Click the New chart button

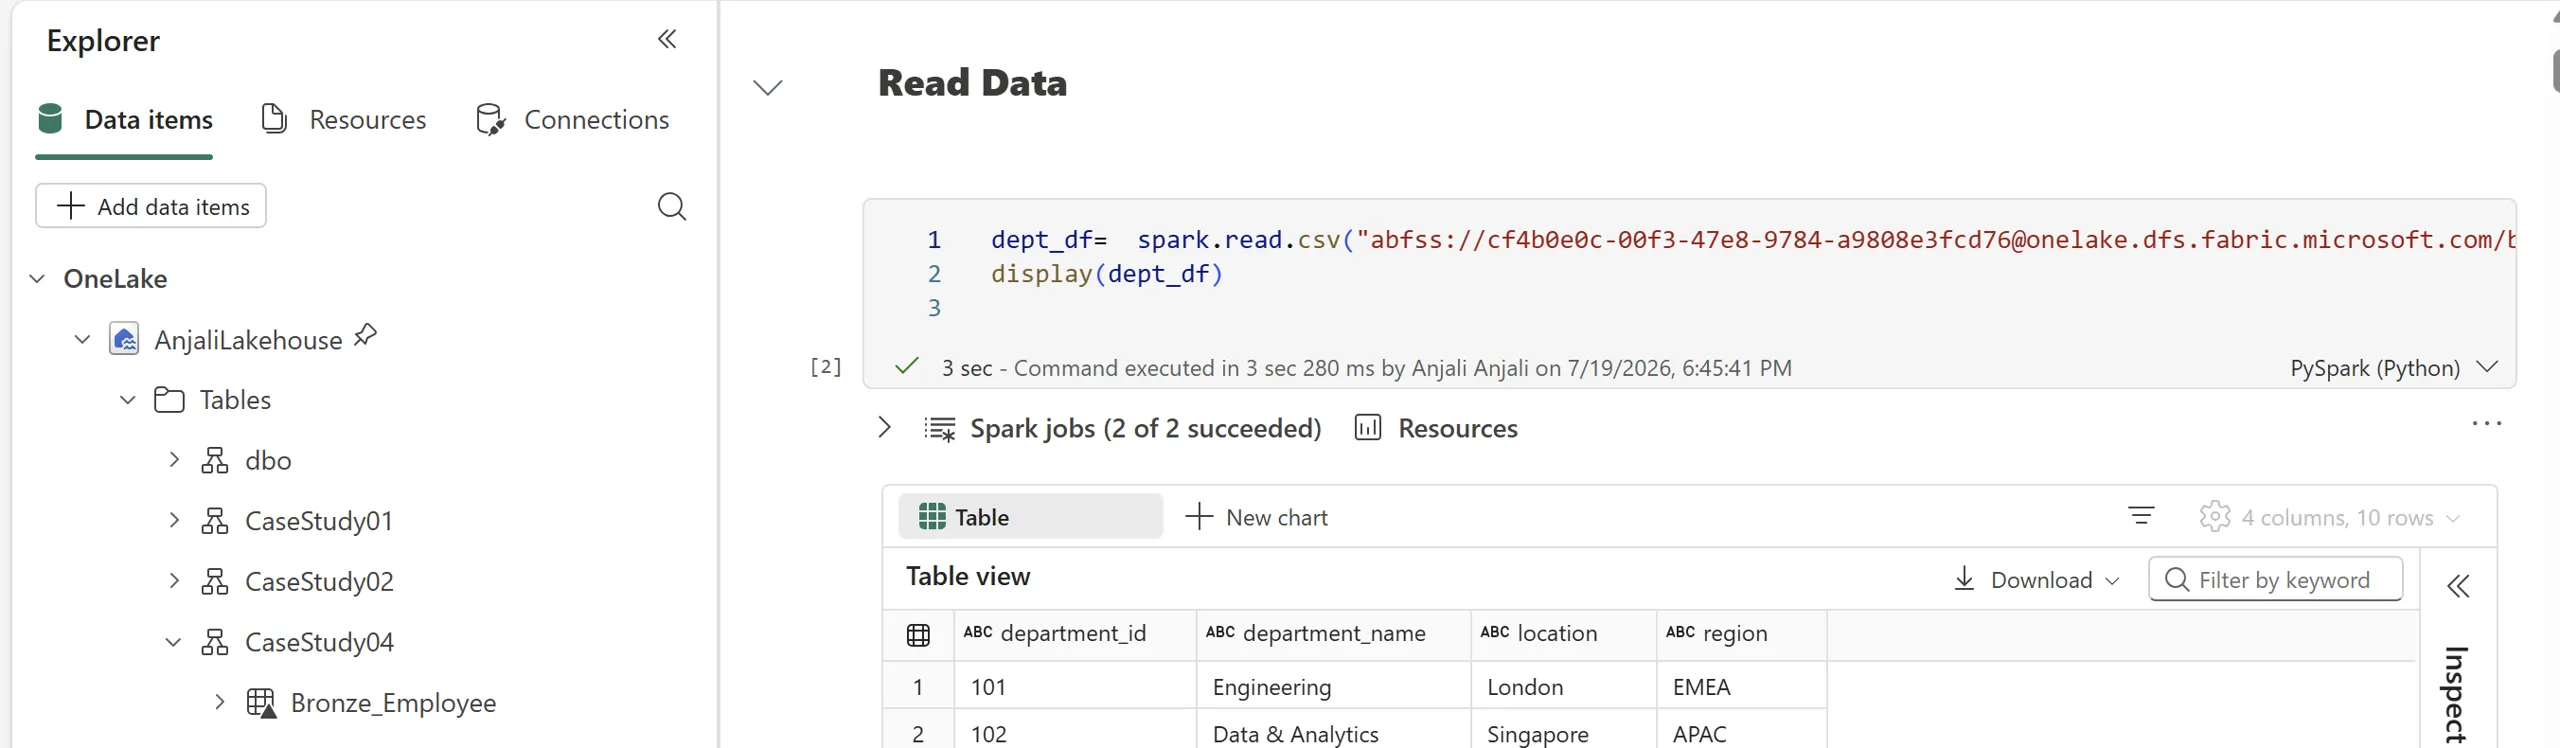pyautogui.click(x=1256, y=517)
